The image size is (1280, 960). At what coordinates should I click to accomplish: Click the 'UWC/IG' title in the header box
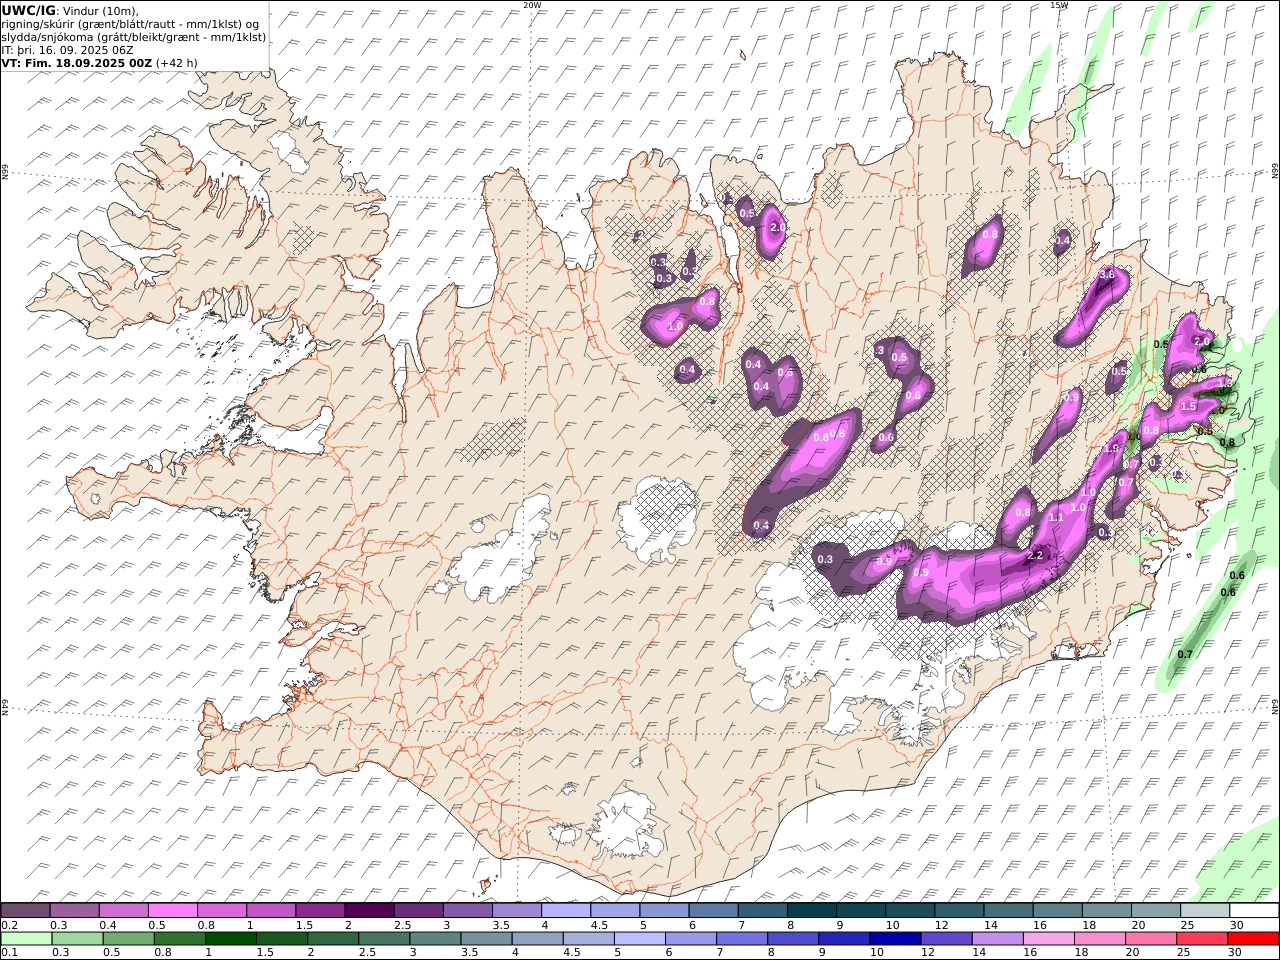[29, 10]
